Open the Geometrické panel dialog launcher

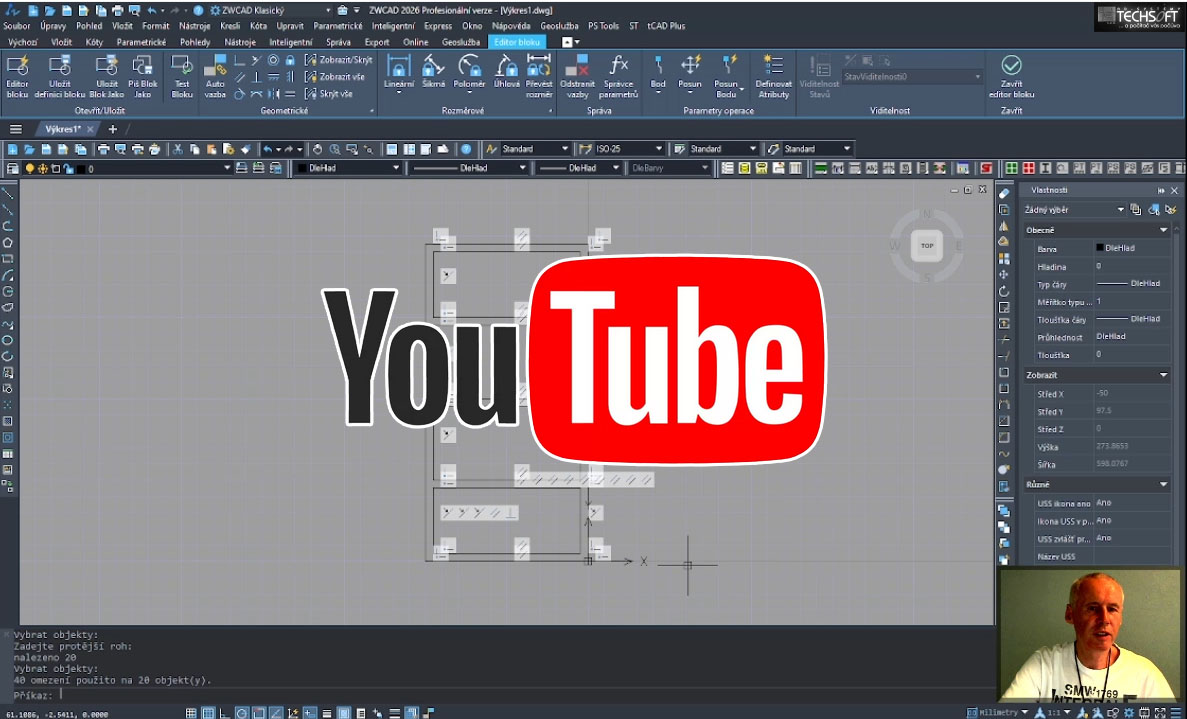pyautogui.click(x=372, y=111)
